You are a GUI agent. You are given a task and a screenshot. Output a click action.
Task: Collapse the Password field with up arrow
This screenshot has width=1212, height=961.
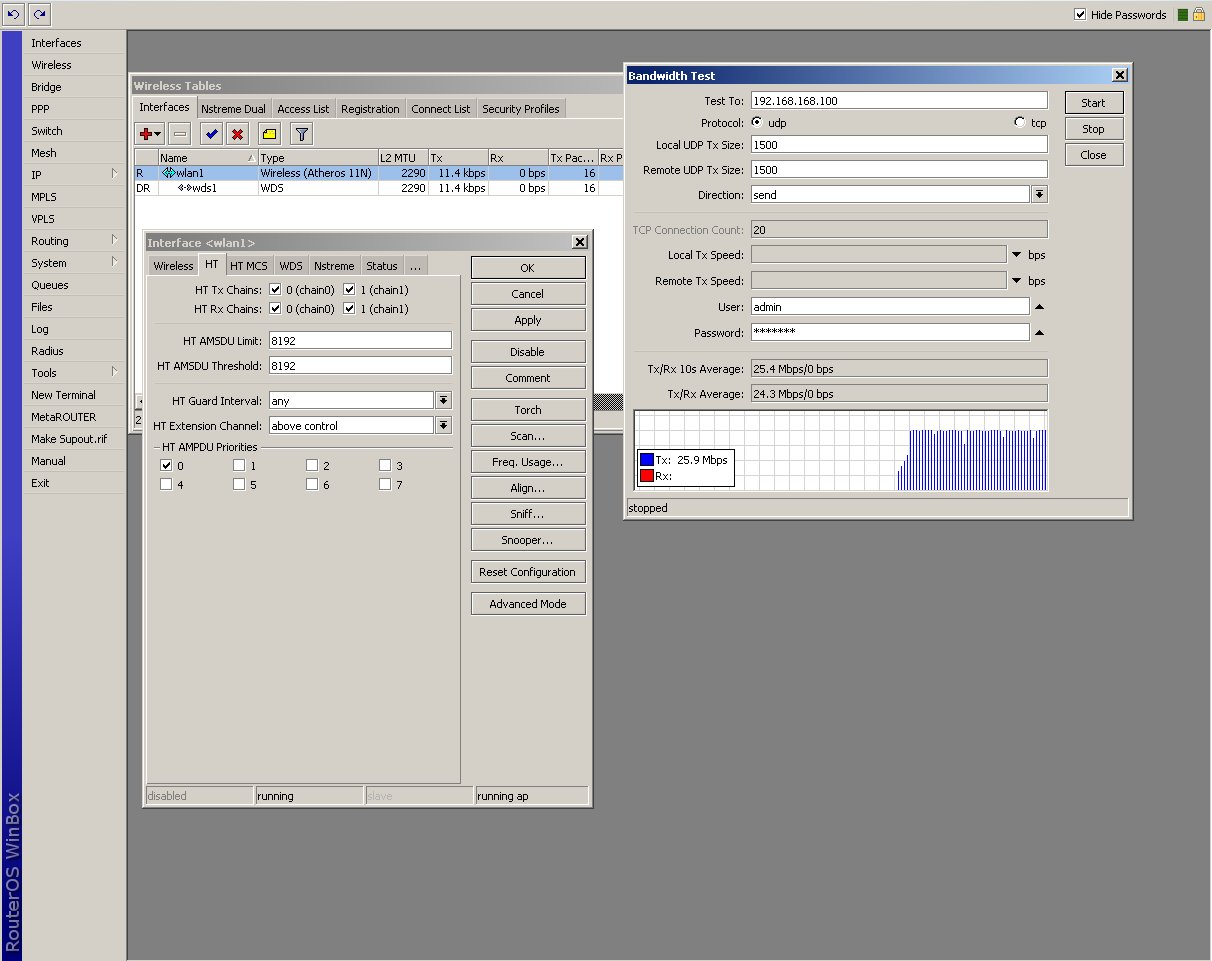1039,333
